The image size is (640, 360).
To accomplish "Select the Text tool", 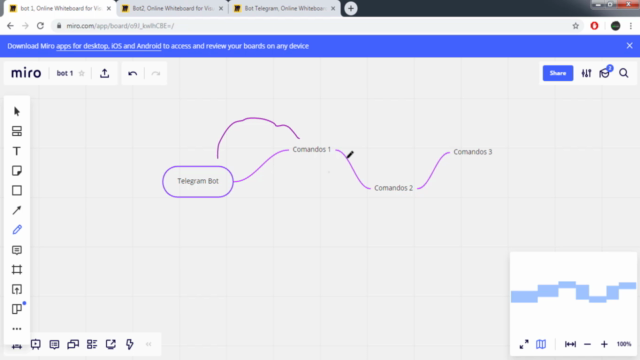I will 17,151.
